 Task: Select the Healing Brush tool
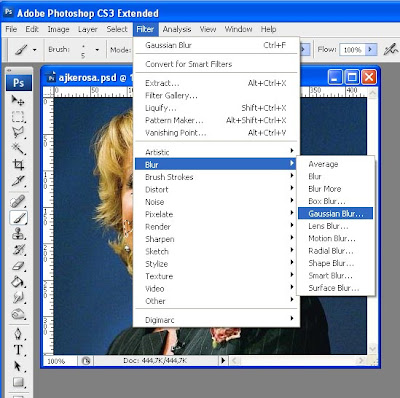pyautogui.click(x=18, y=201)
